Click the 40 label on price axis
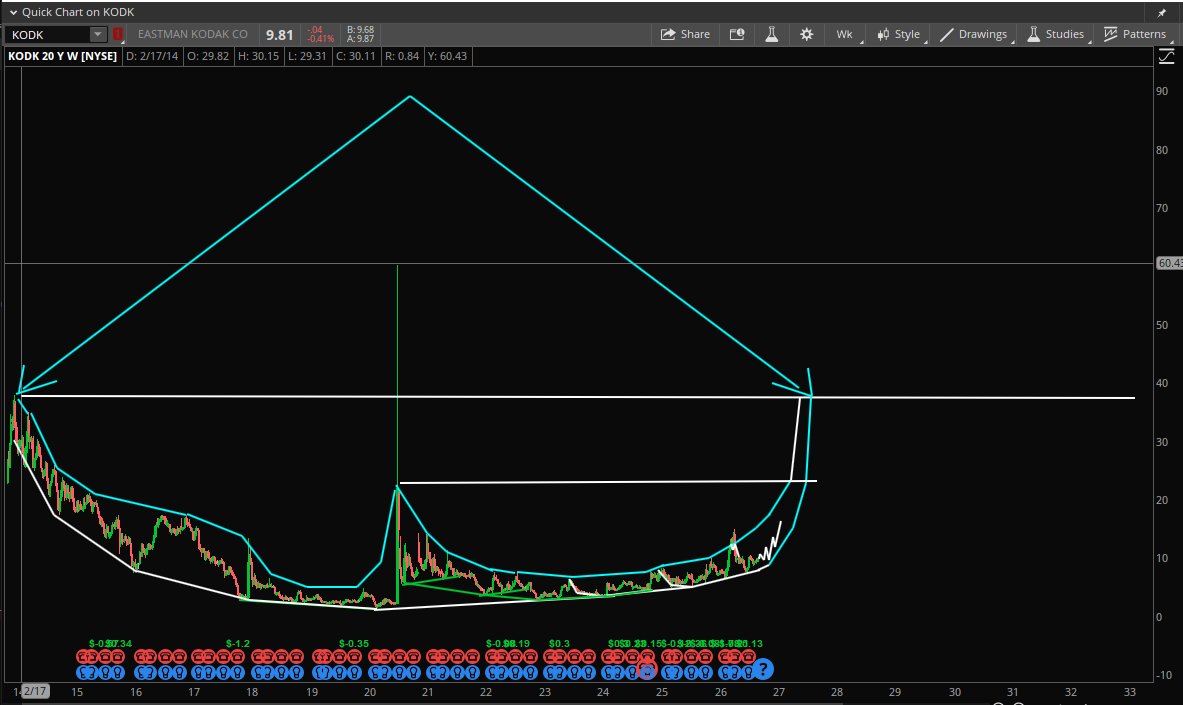This screenshot has width=1183, height=705. [1162, 383]
